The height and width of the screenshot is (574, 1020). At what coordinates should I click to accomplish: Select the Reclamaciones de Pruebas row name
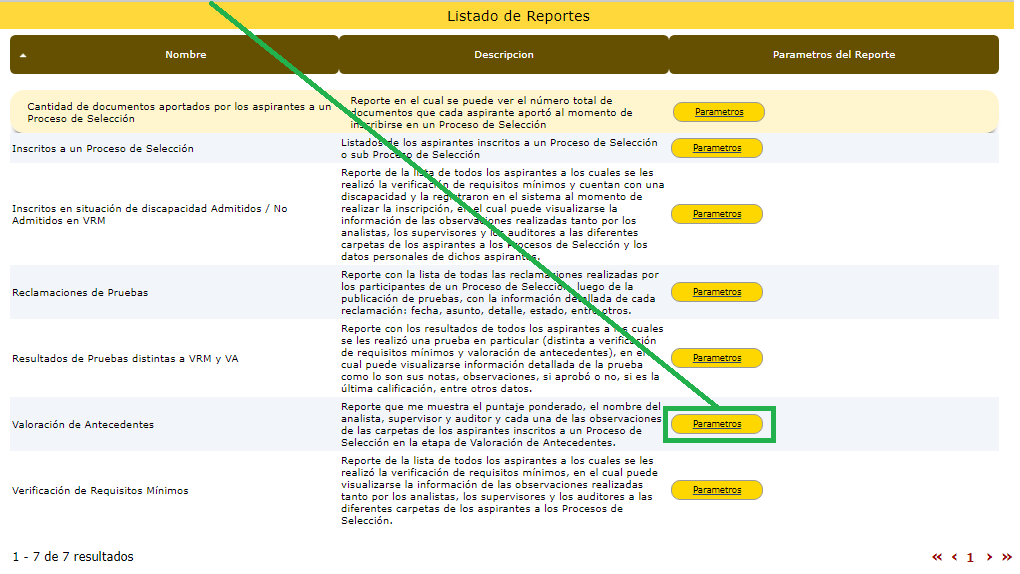pos(80,293)
